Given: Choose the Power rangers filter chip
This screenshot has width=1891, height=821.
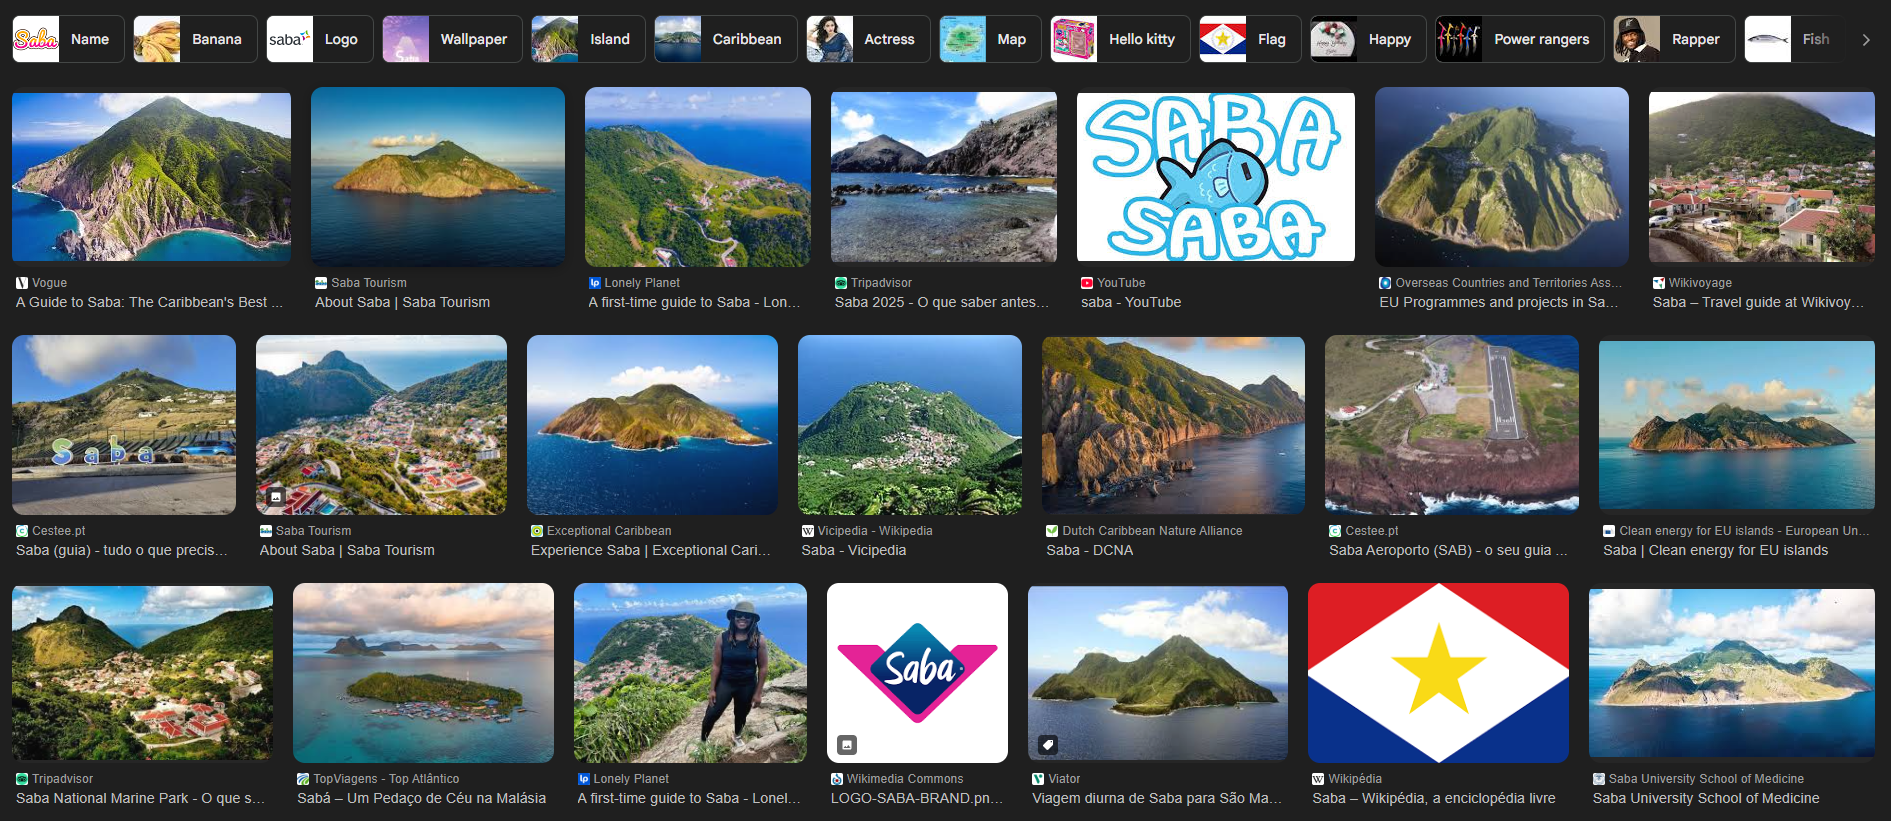Looking at the screenshot, I should click(x=1520, y=39).
